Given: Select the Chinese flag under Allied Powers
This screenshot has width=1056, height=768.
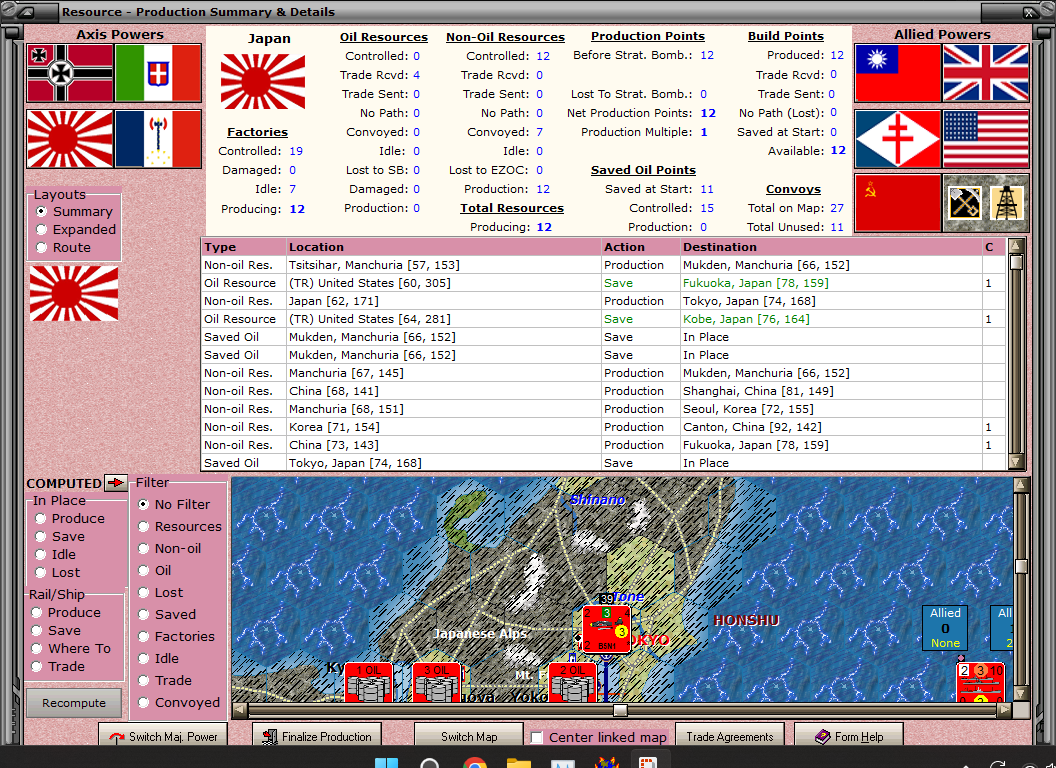Looking at the screenshot, I should (898, 73).
